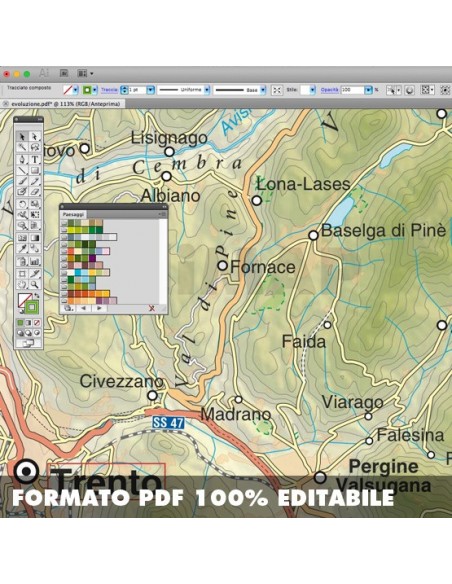Select the Pencil tool
This screenshot has height=584, width=452.
[35, 181]
